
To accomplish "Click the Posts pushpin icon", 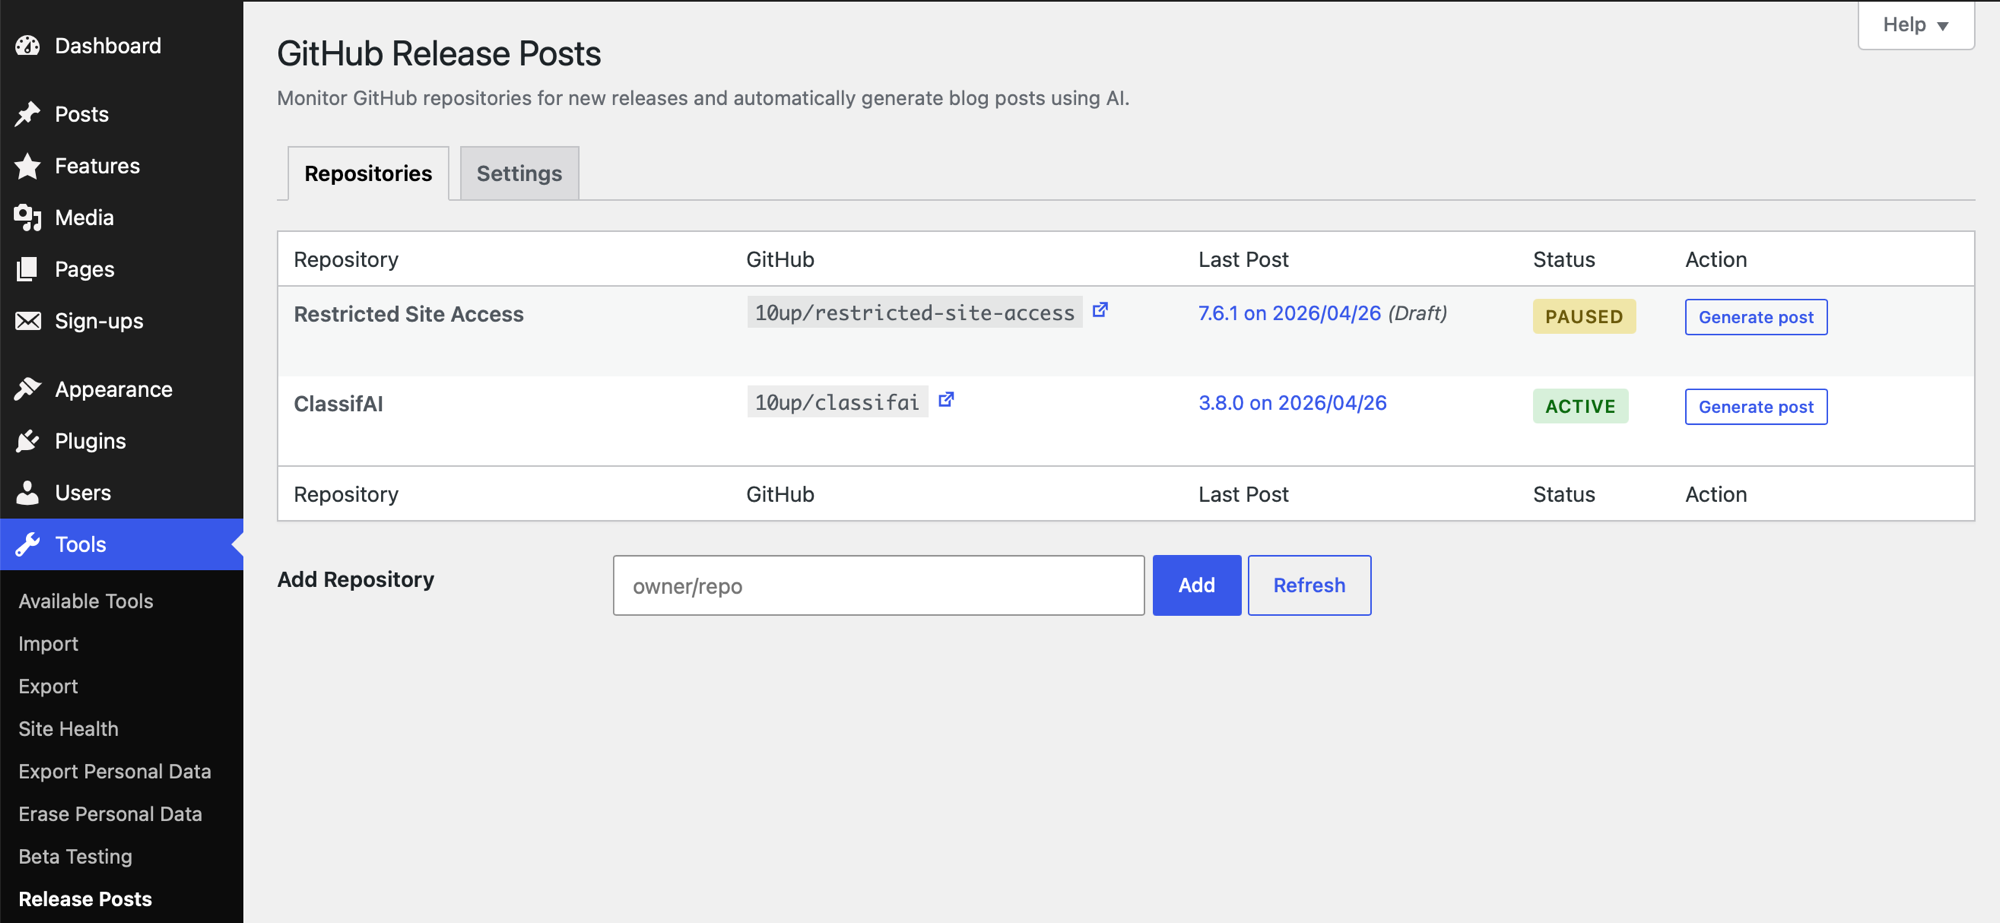I will [28, 114].
